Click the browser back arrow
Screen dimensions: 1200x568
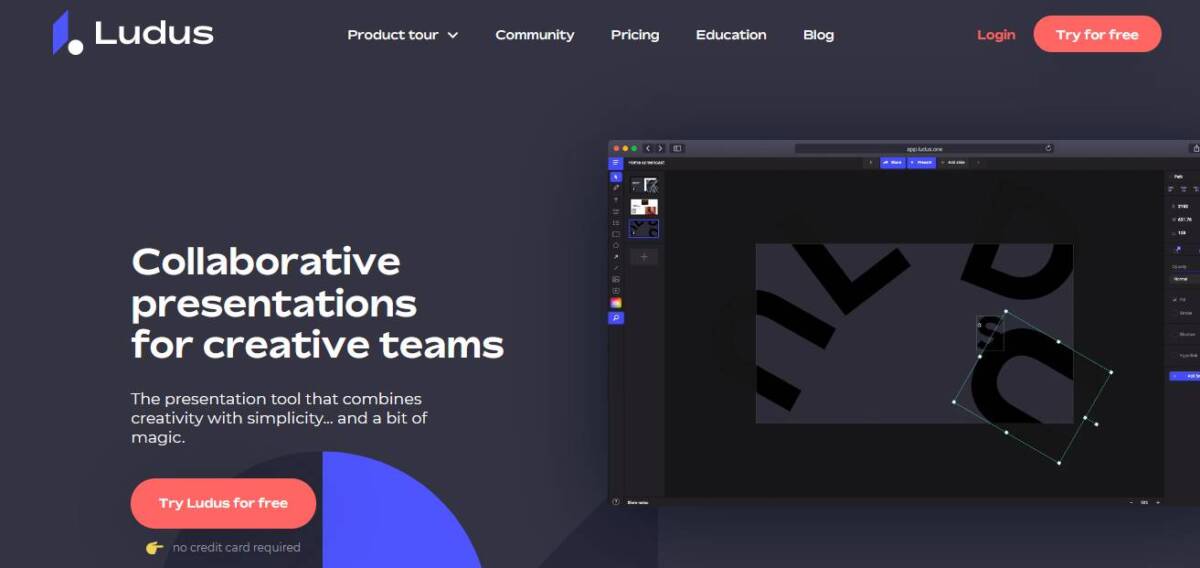click(648, 148)
